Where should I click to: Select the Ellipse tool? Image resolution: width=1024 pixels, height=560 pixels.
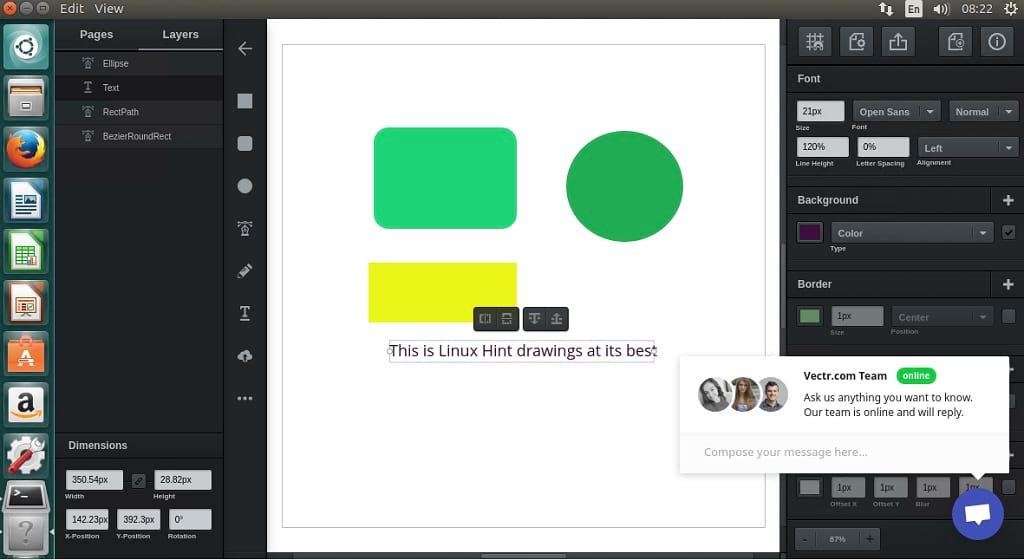(x=245, y=186)
